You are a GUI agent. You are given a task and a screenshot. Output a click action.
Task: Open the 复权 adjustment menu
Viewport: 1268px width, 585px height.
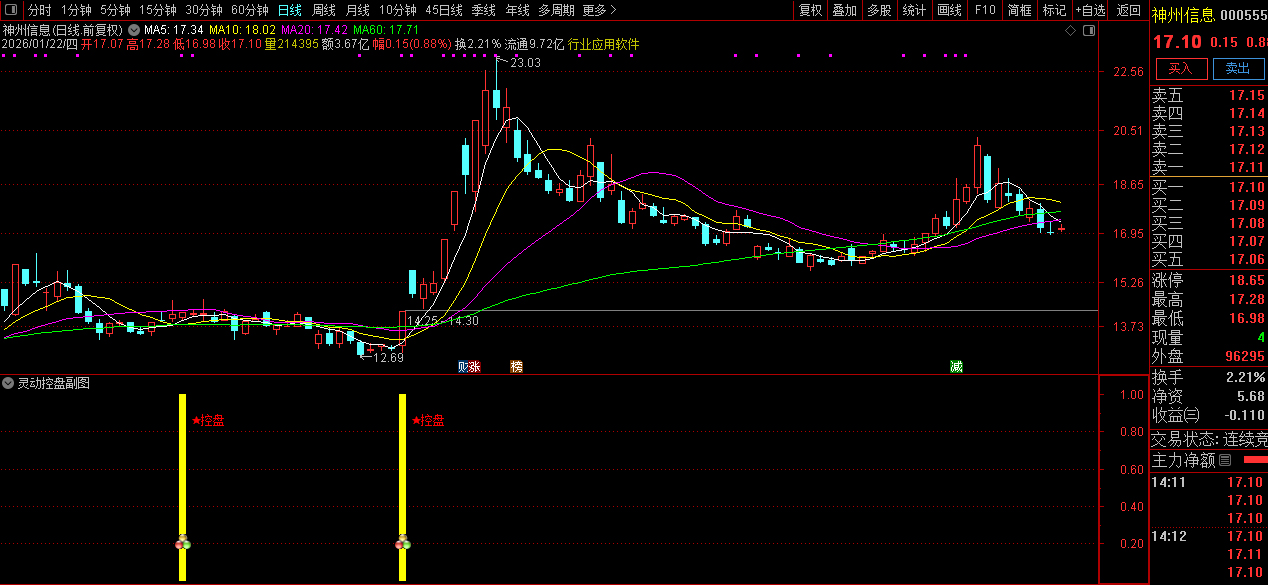pyautogui.click(x=810, y=10)
